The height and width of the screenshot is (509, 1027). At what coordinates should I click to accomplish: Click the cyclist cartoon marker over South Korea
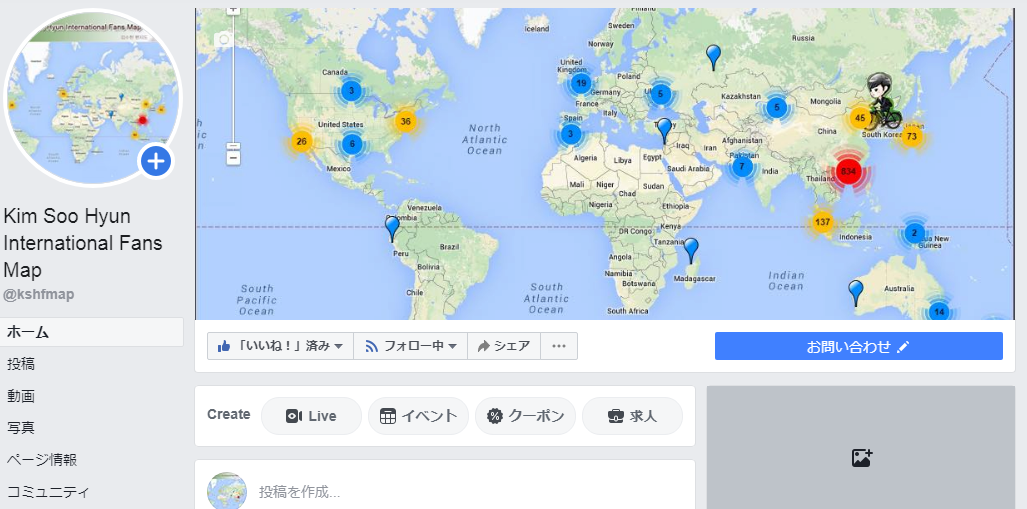[x=882, y=100]
